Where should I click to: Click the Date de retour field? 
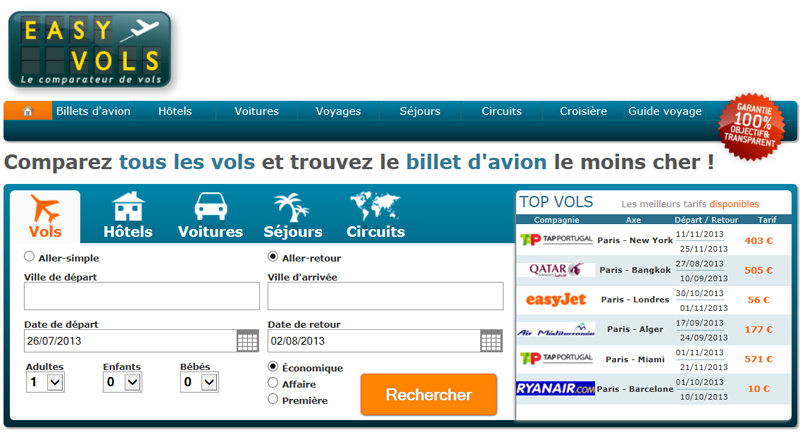tap(374, 341)
